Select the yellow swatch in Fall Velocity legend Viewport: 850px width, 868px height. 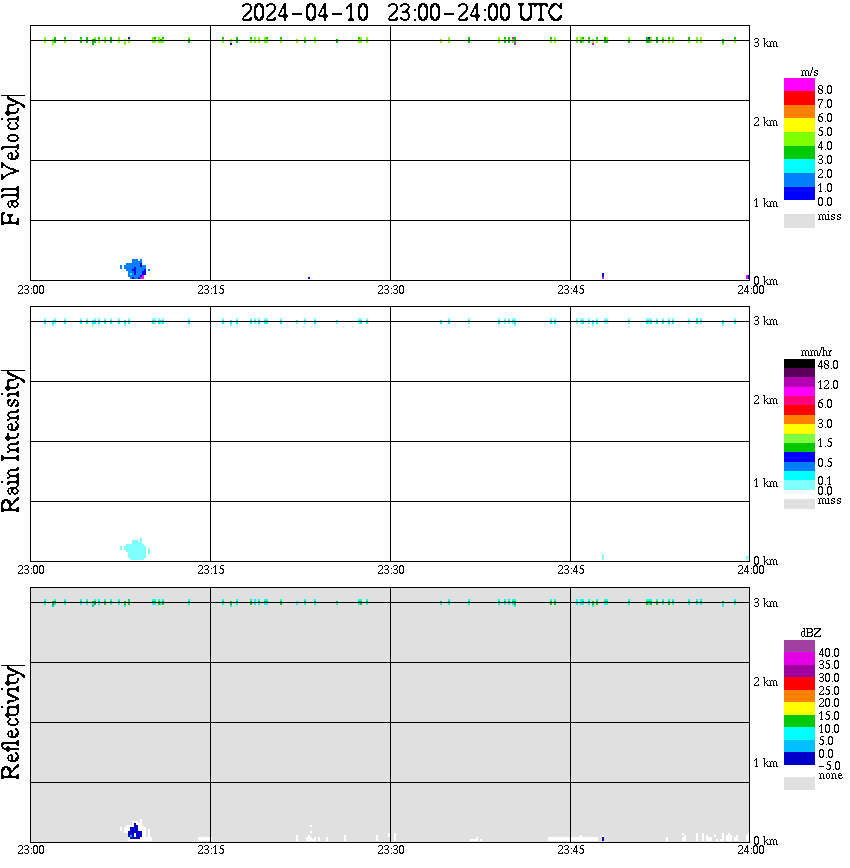point(799,126)
